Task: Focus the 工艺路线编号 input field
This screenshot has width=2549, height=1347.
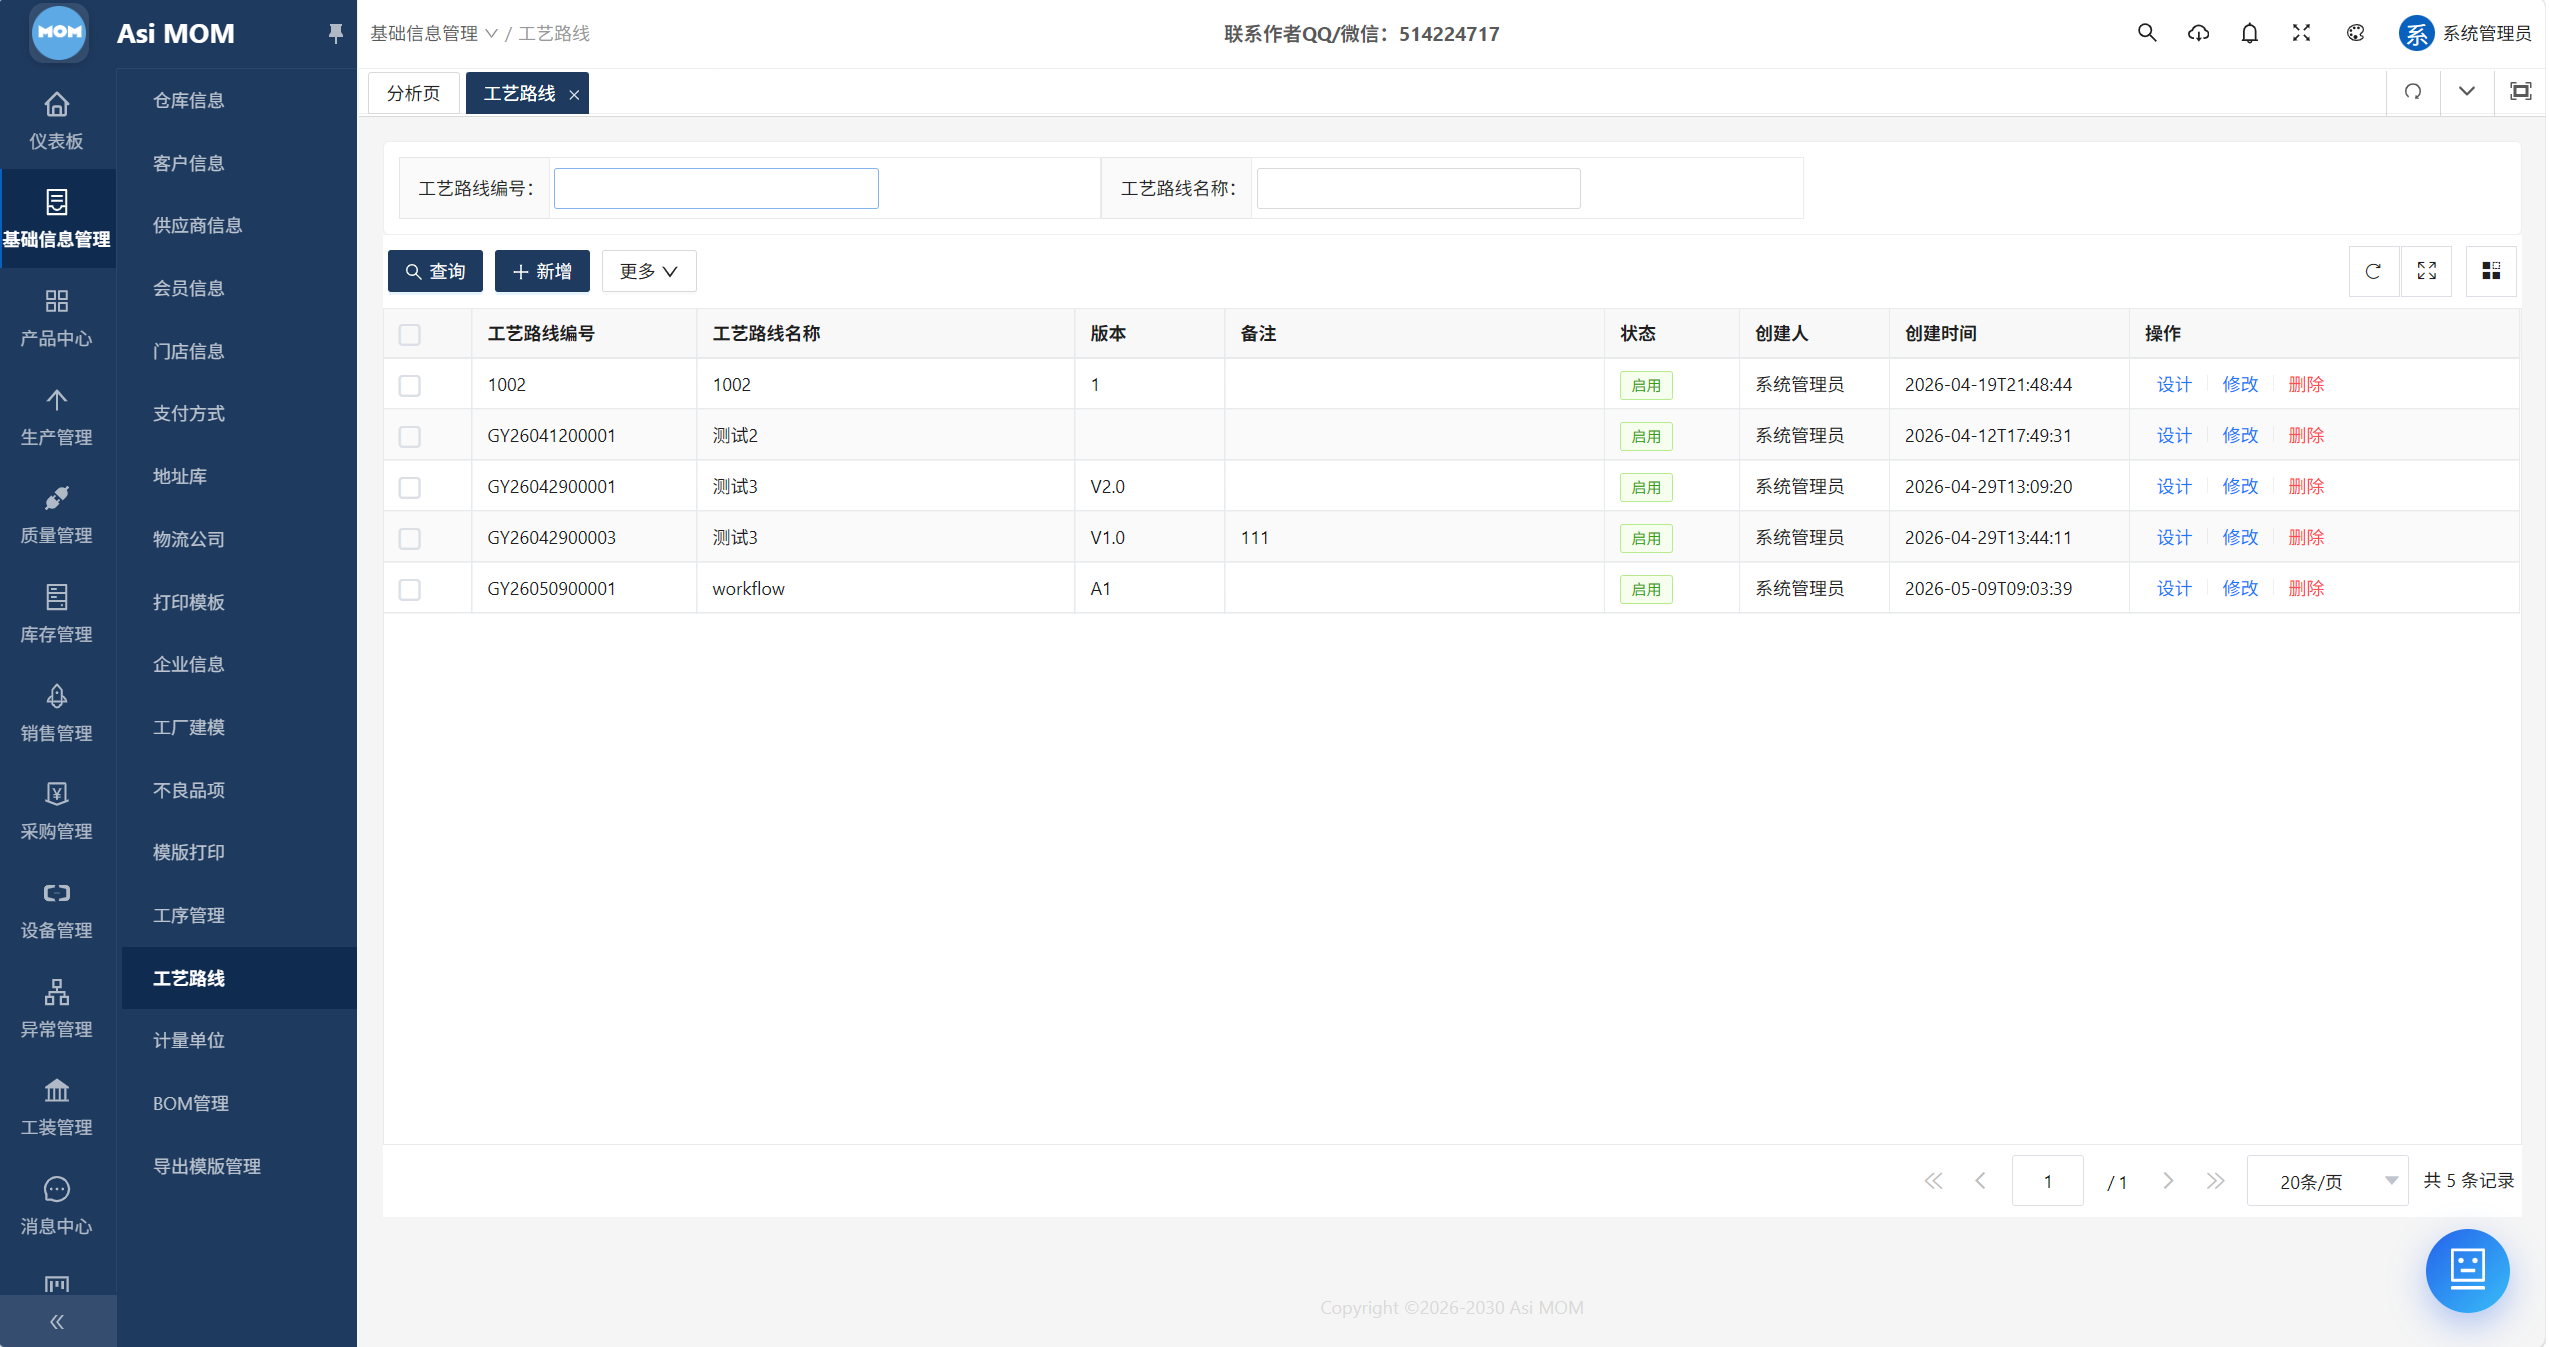Action: (x=716, y=188)
